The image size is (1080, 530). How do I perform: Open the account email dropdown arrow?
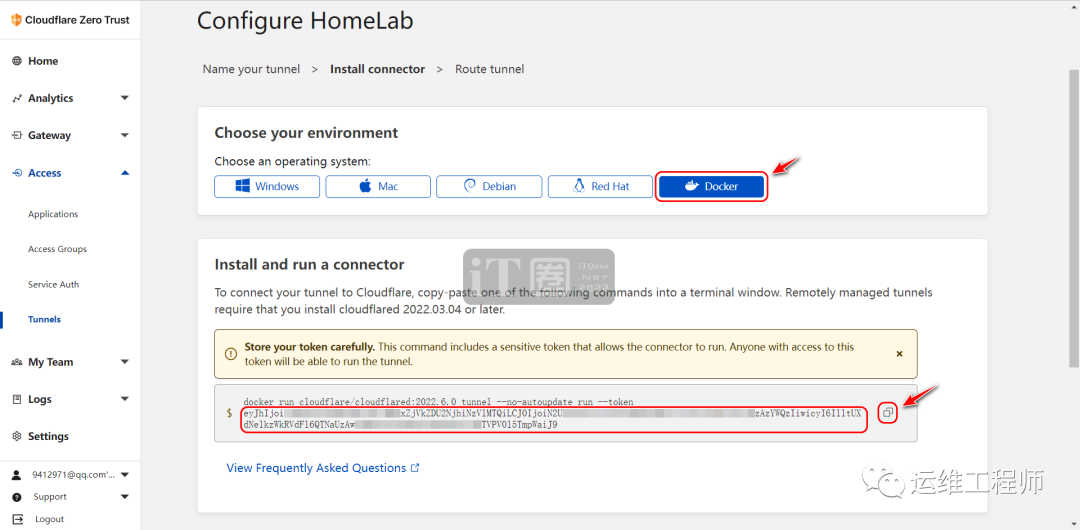[x=125, y=475]
